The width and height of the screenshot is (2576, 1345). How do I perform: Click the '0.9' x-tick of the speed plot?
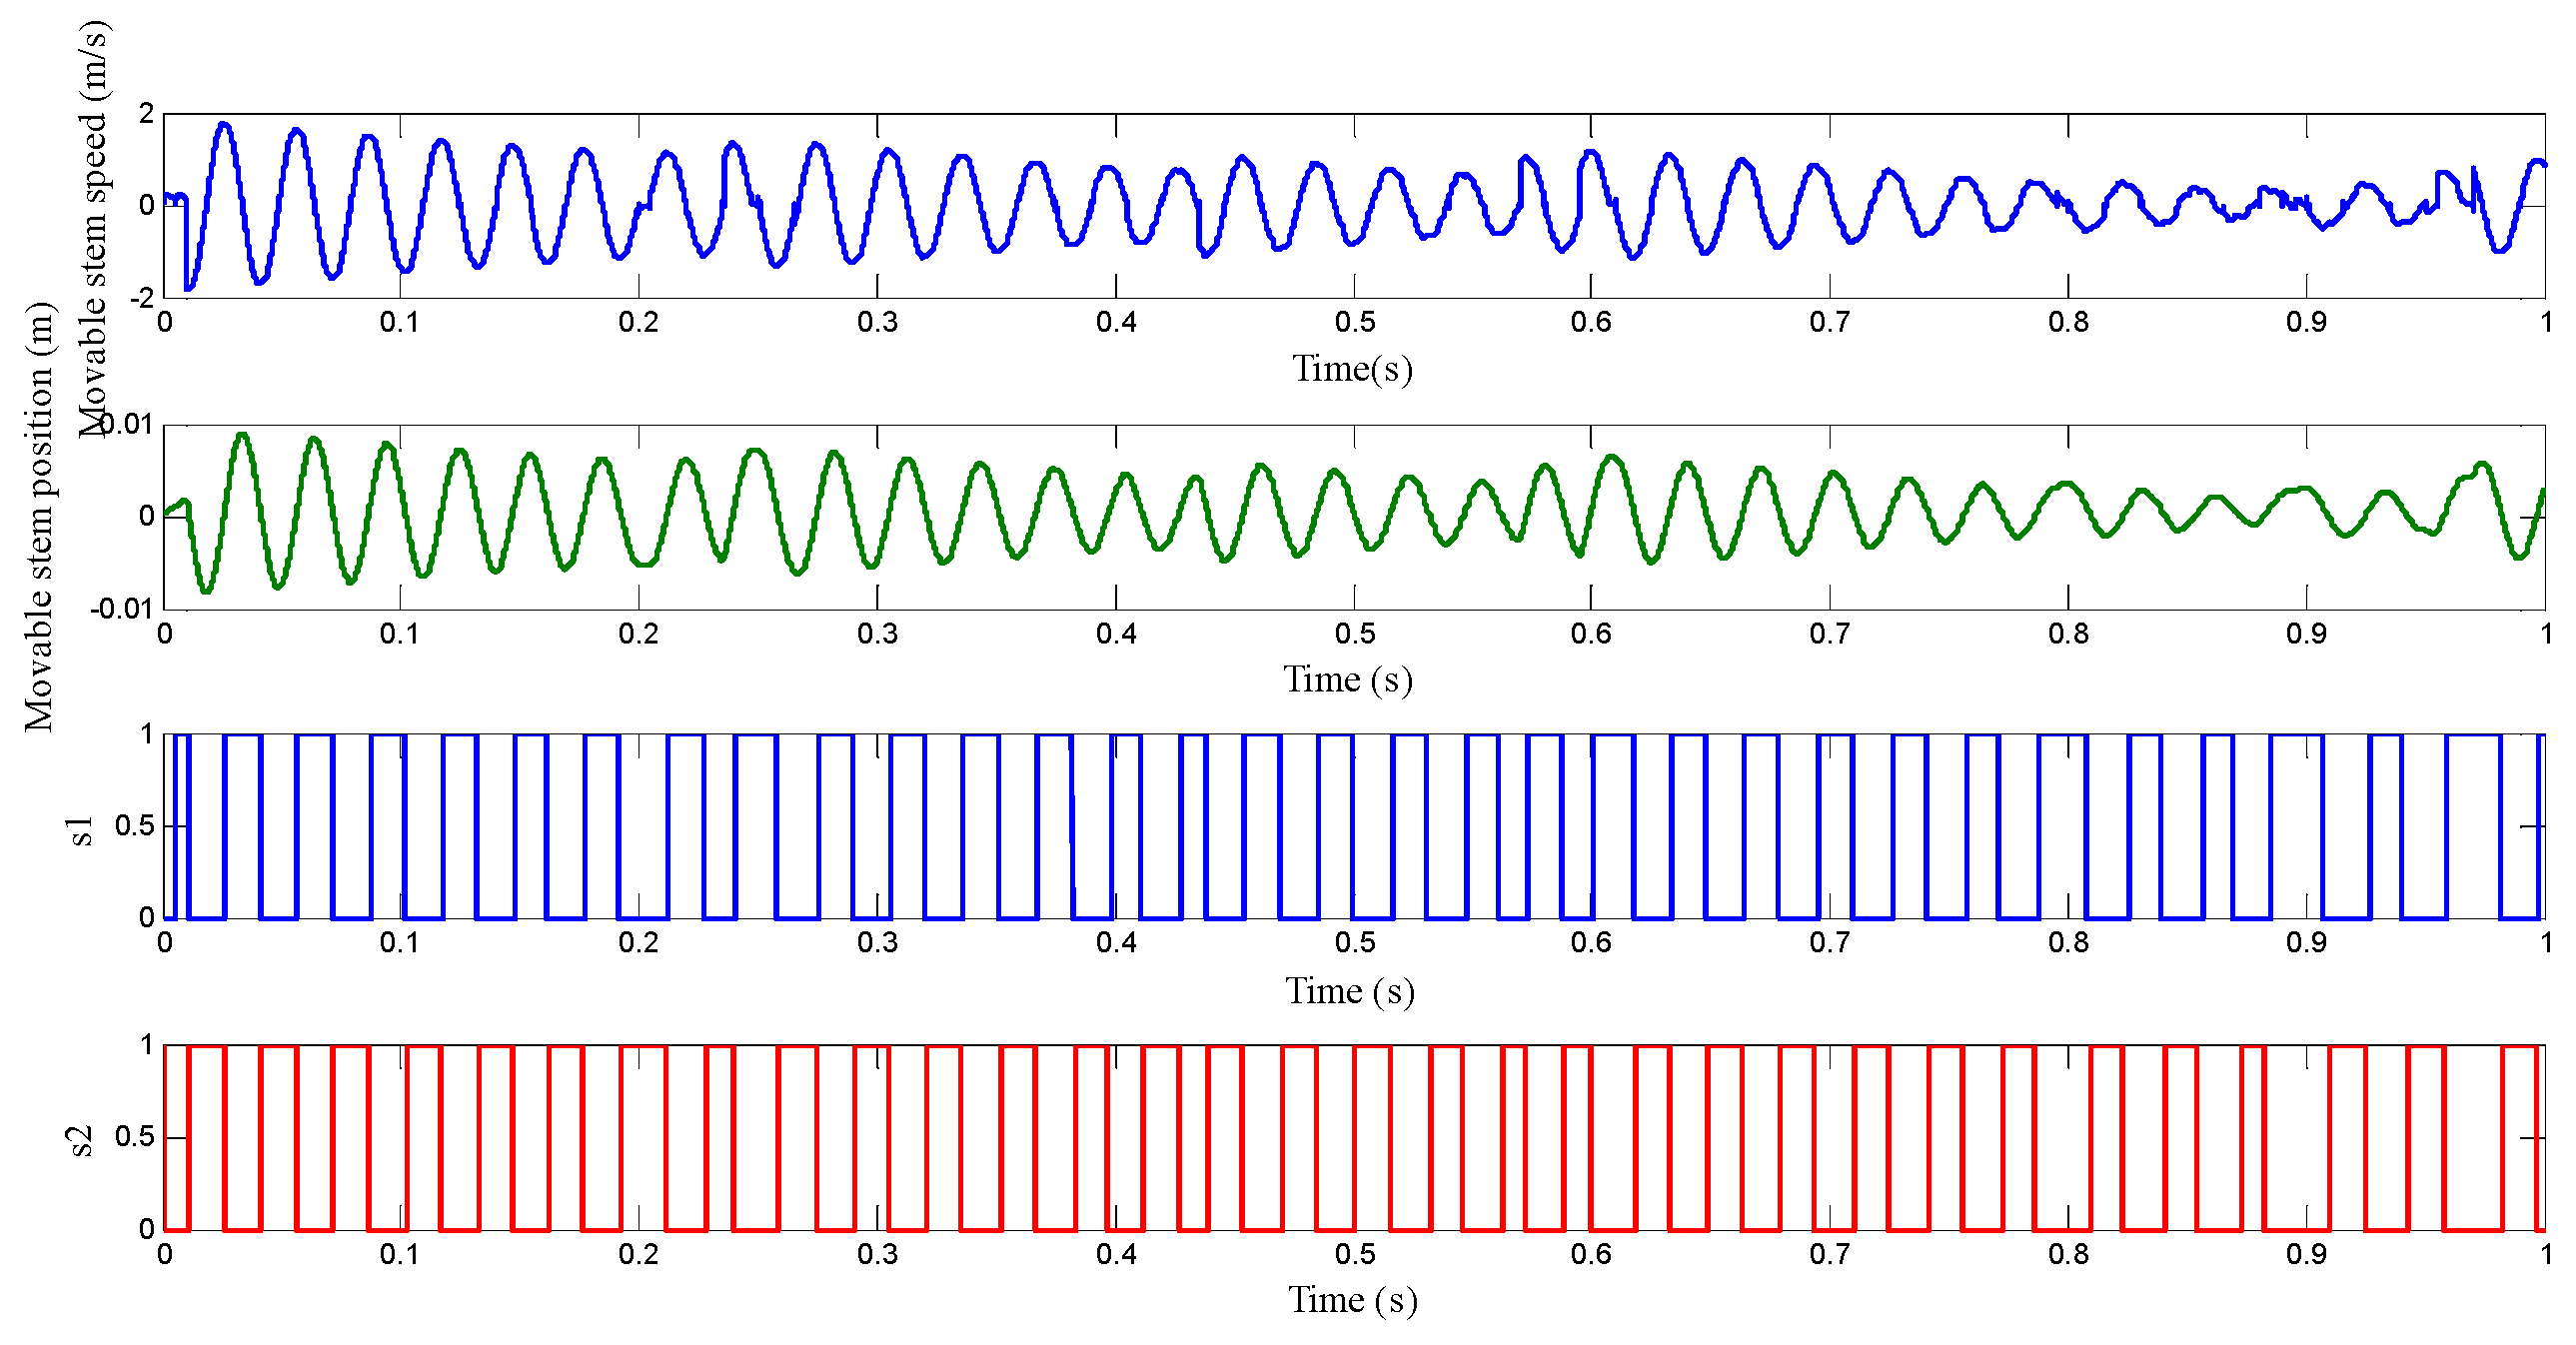(2306, 322)
